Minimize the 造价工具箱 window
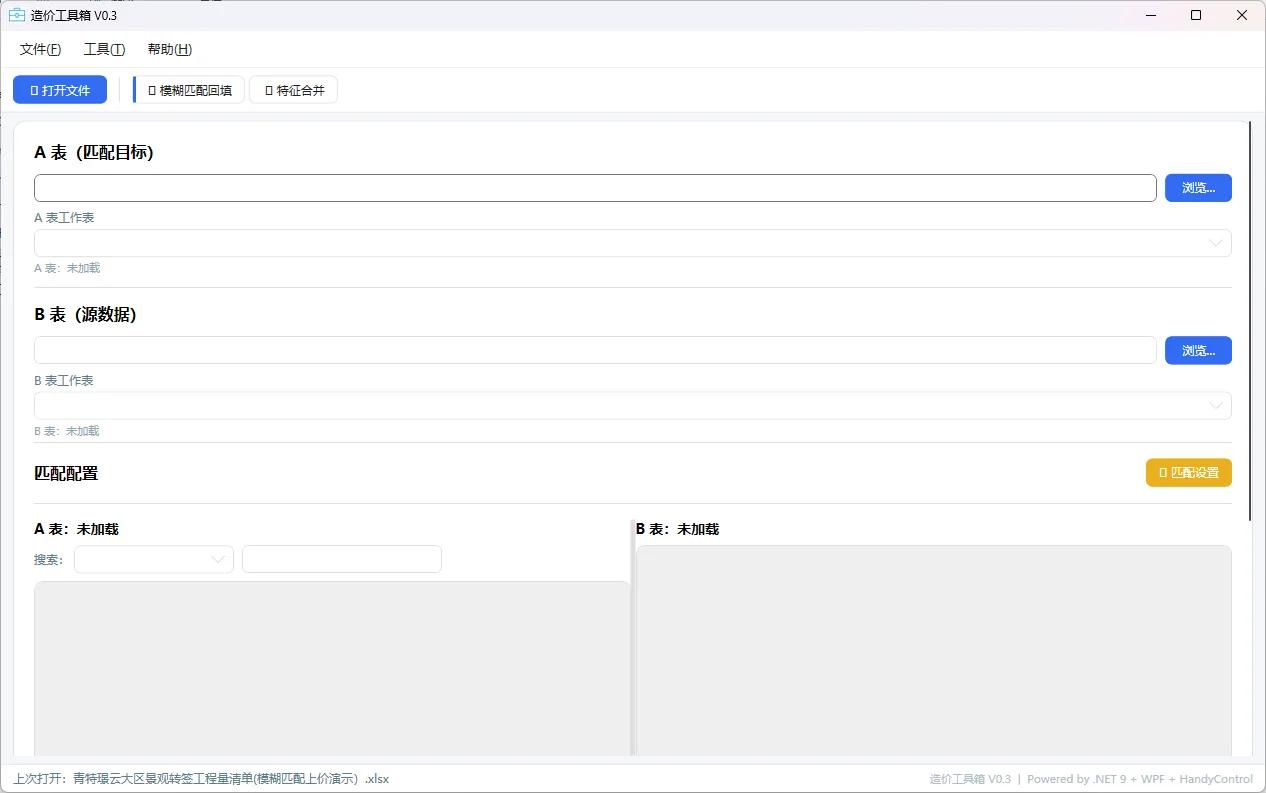Screen dimensions: 1266x793 click(1150, 15)
